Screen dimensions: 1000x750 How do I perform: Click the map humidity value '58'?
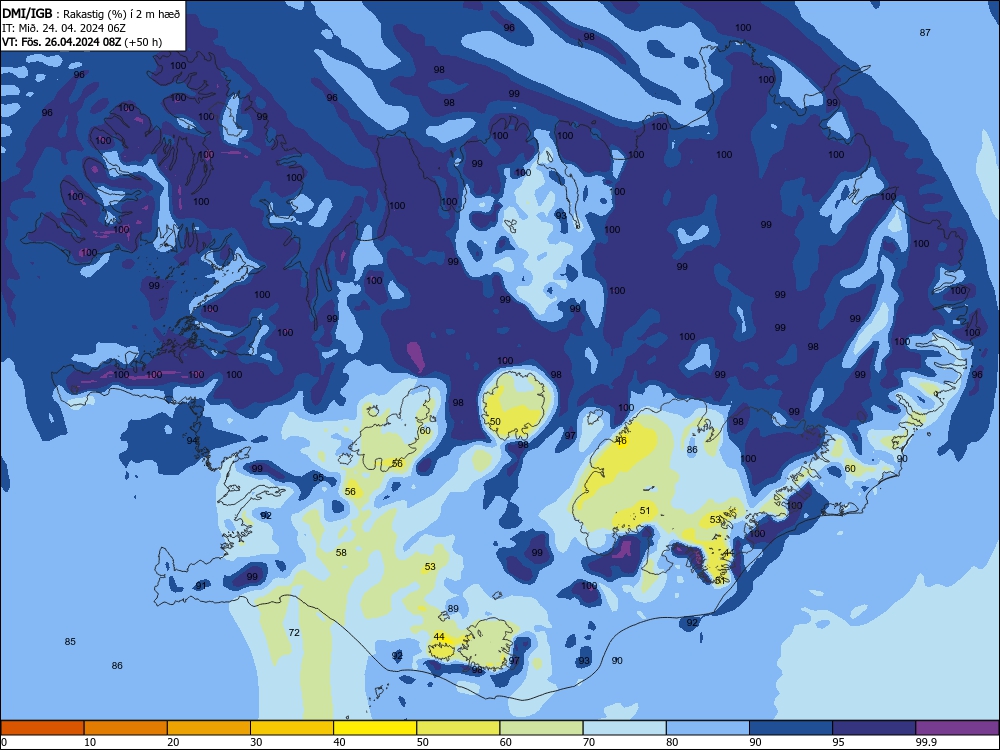(341, 552)
